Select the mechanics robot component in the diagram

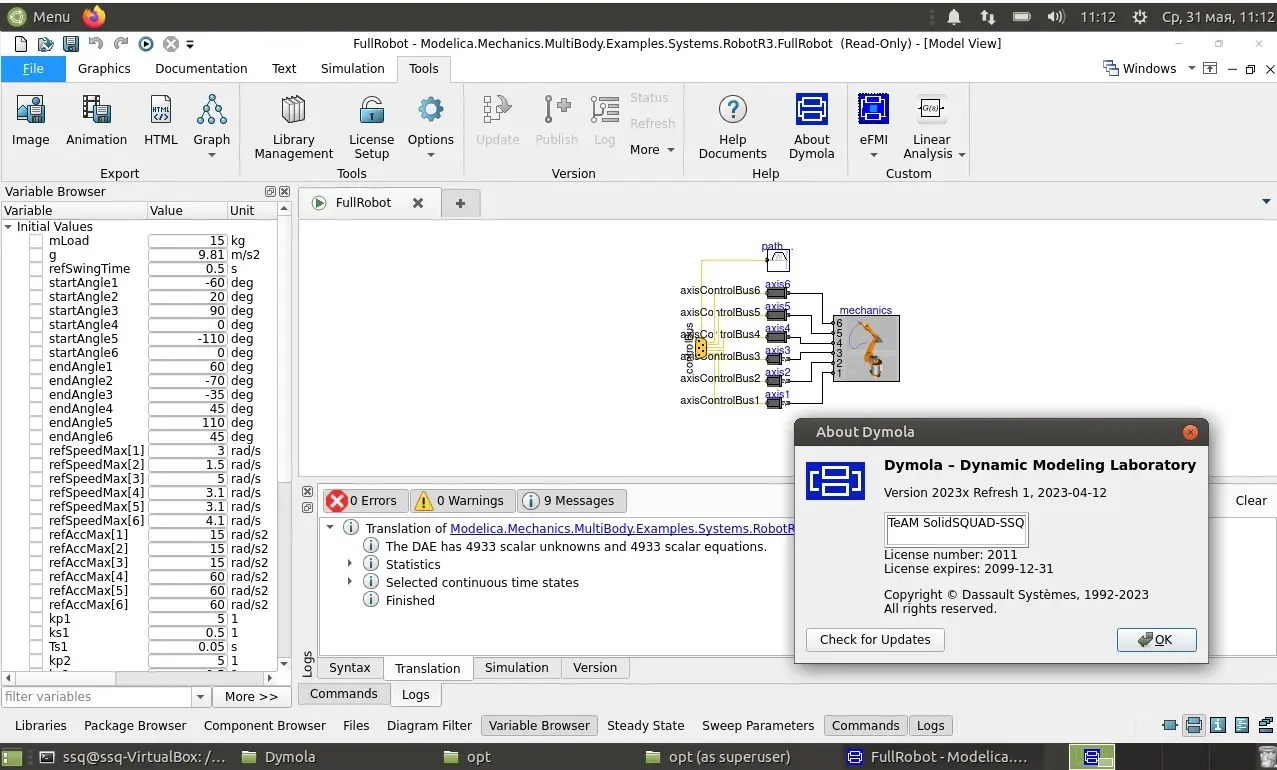point(866,348)
